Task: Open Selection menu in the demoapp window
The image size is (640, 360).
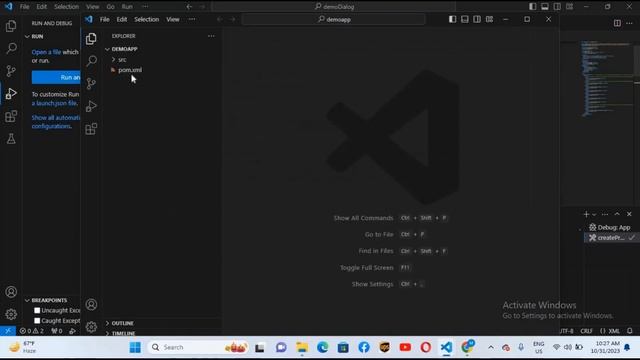Action: pos(147,19)
